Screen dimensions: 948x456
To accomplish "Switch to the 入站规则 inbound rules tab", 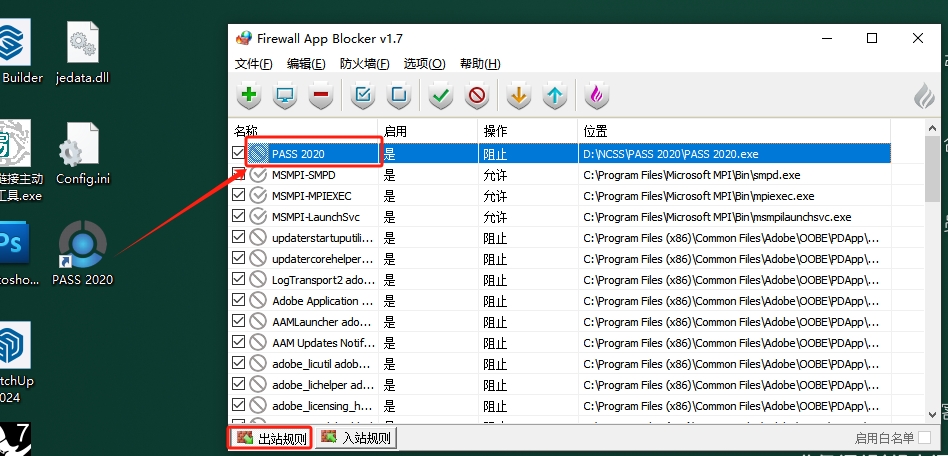I will [356, 438].
